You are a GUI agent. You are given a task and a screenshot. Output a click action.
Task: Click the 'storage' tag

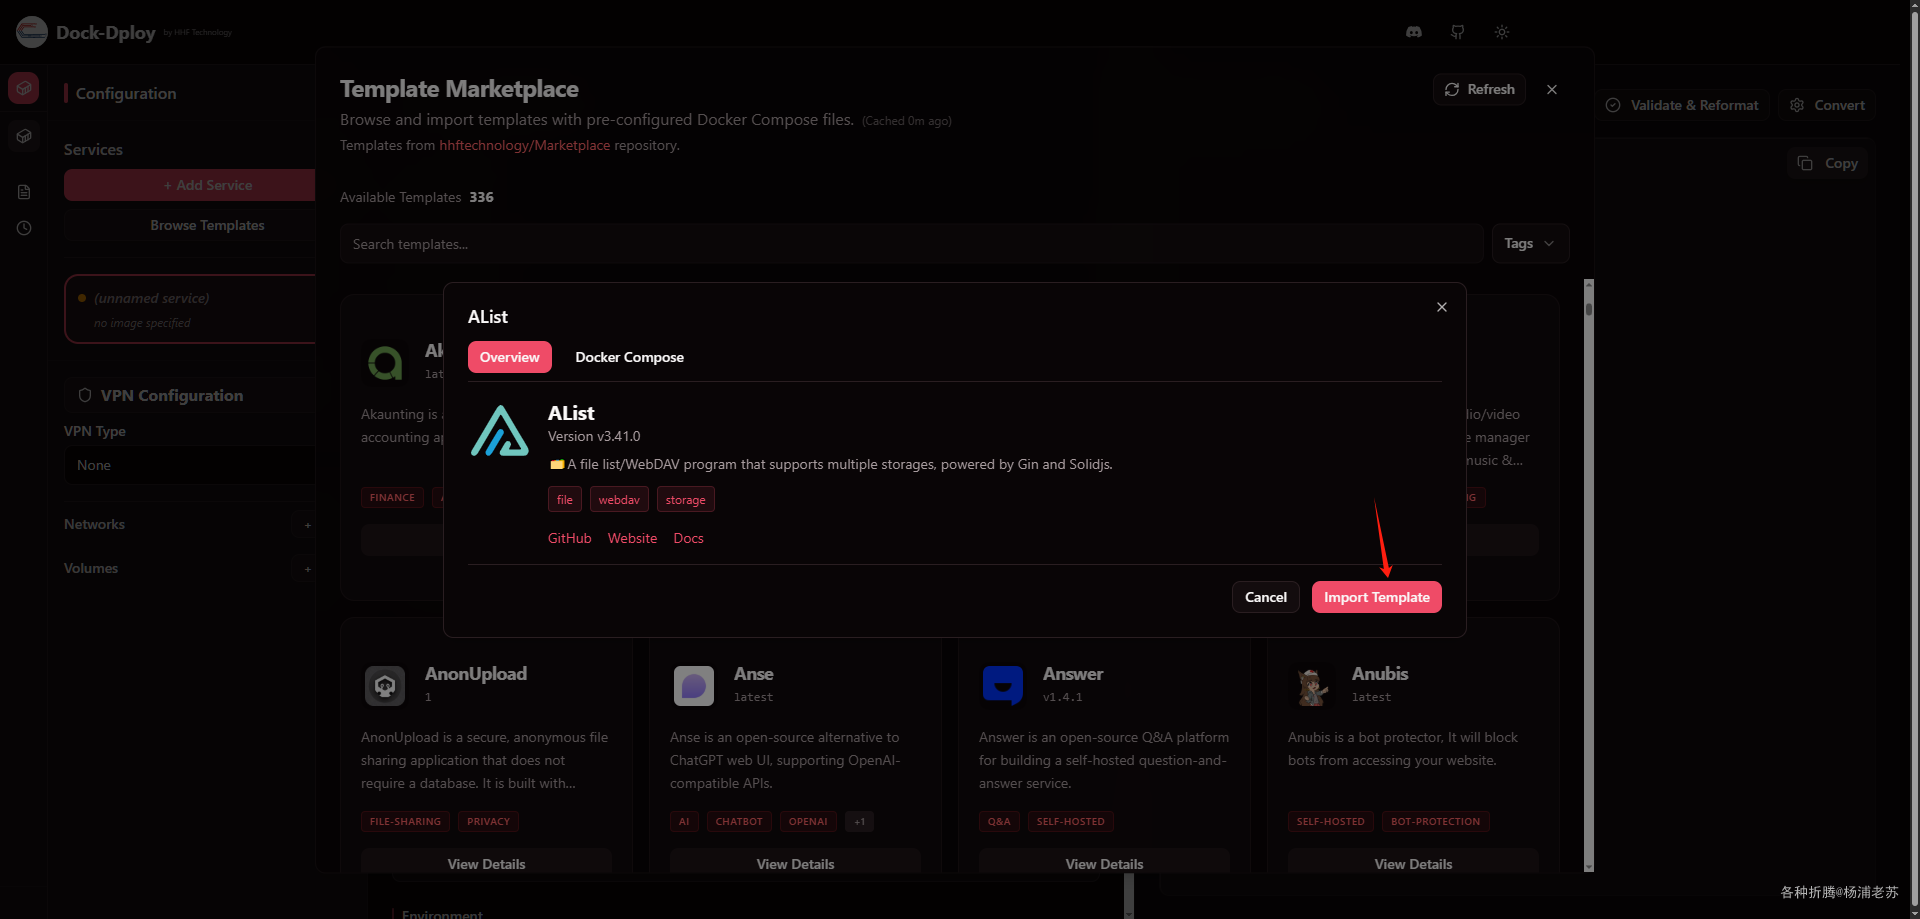[686, 499]
